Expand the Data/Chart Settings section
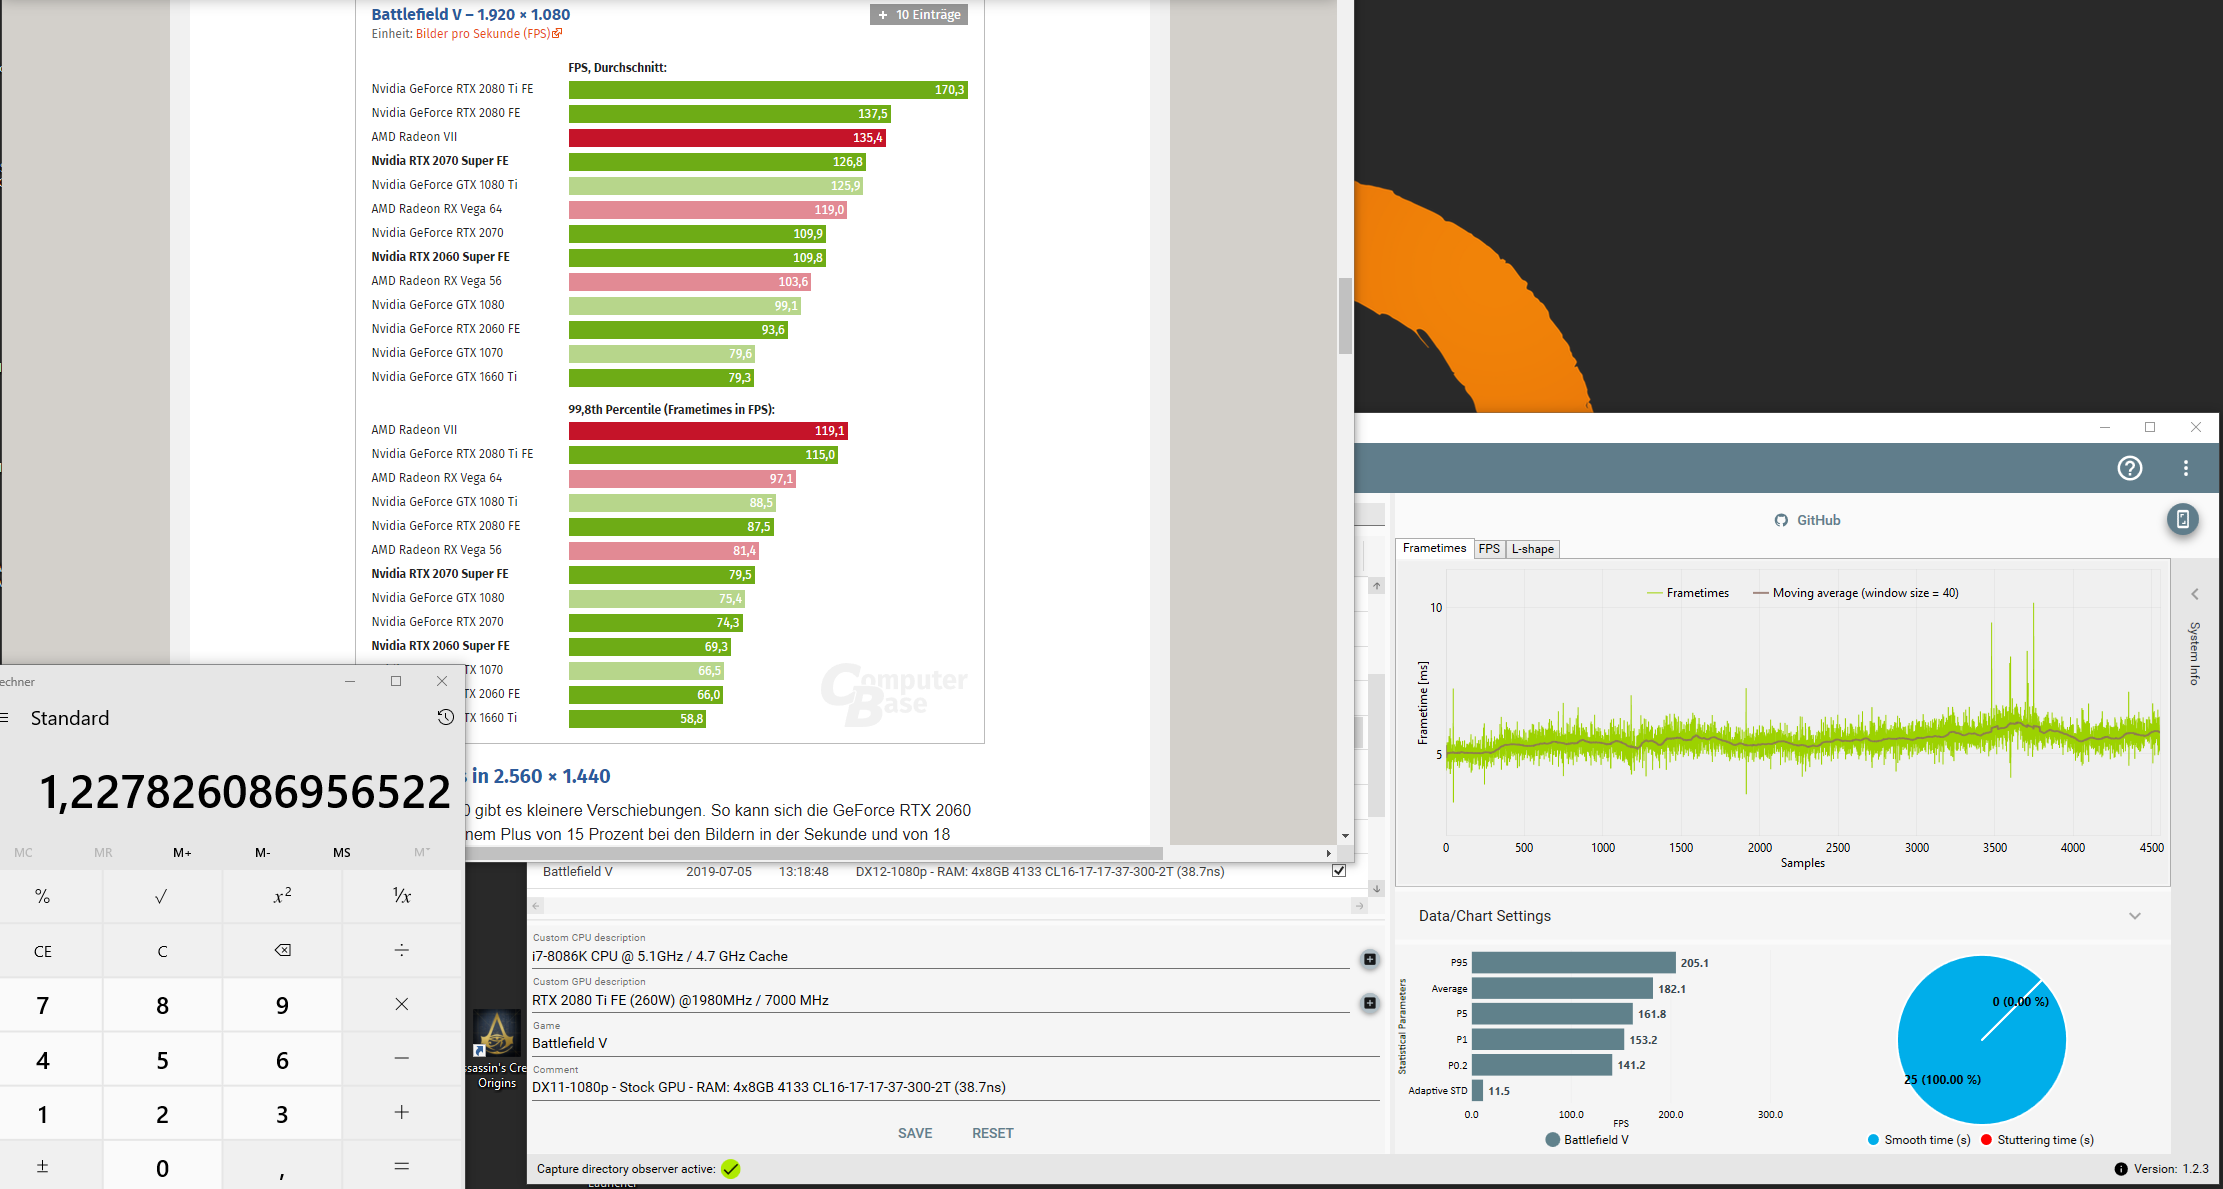Image resolution: width=2223 pixels, height=1189 pixels. tap(2134, 916)
